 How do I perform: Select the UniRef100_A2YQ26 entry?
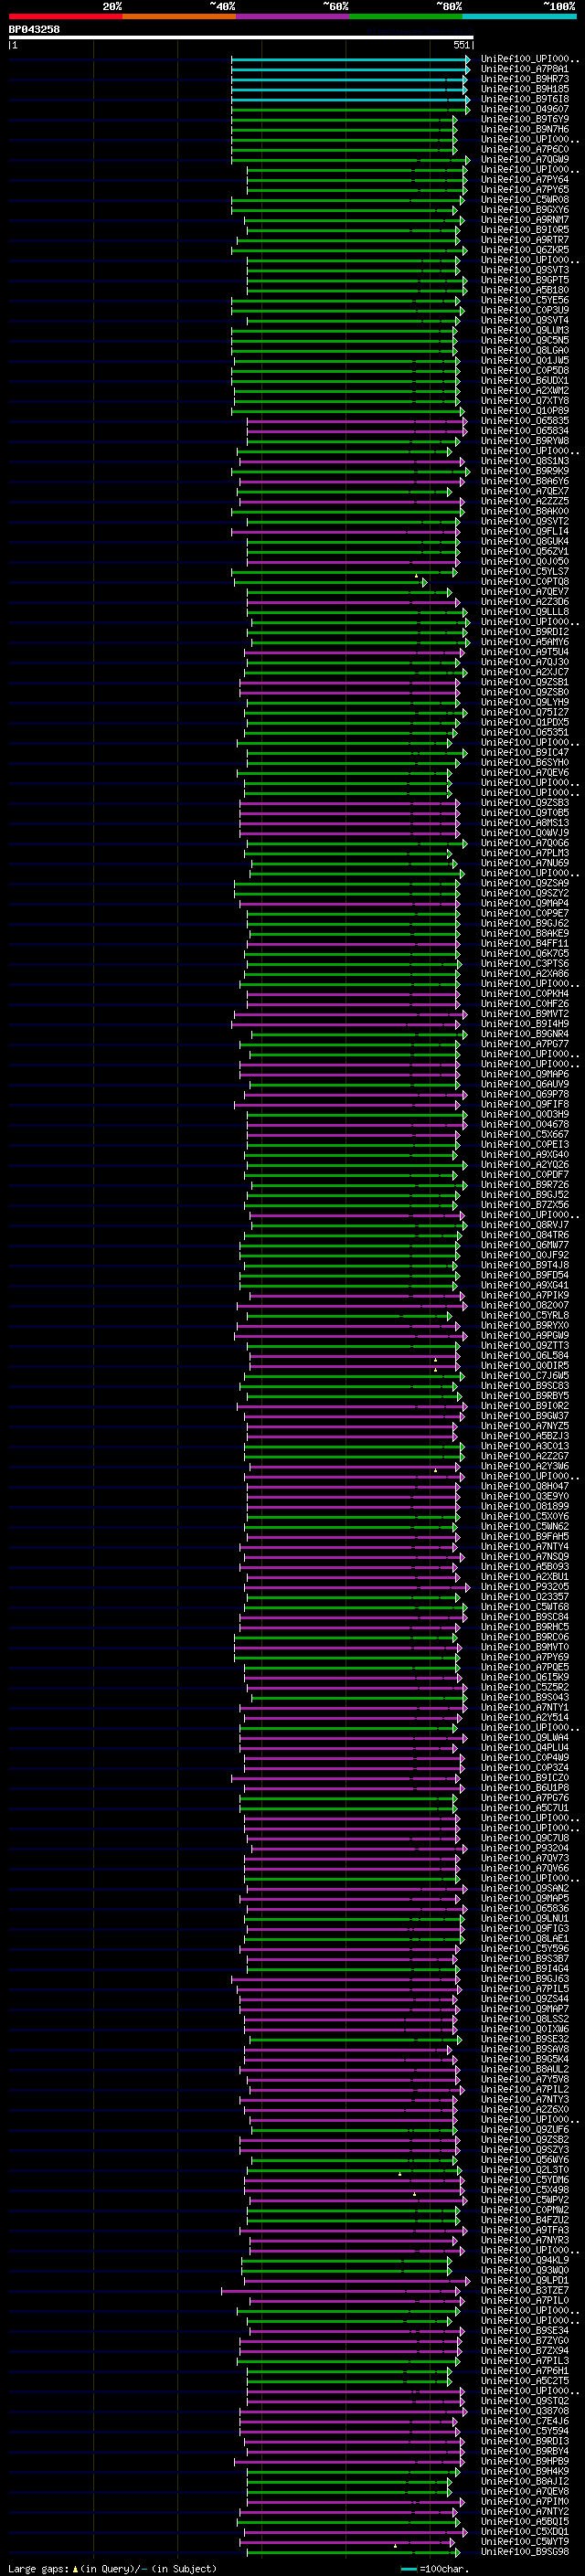525,1164
